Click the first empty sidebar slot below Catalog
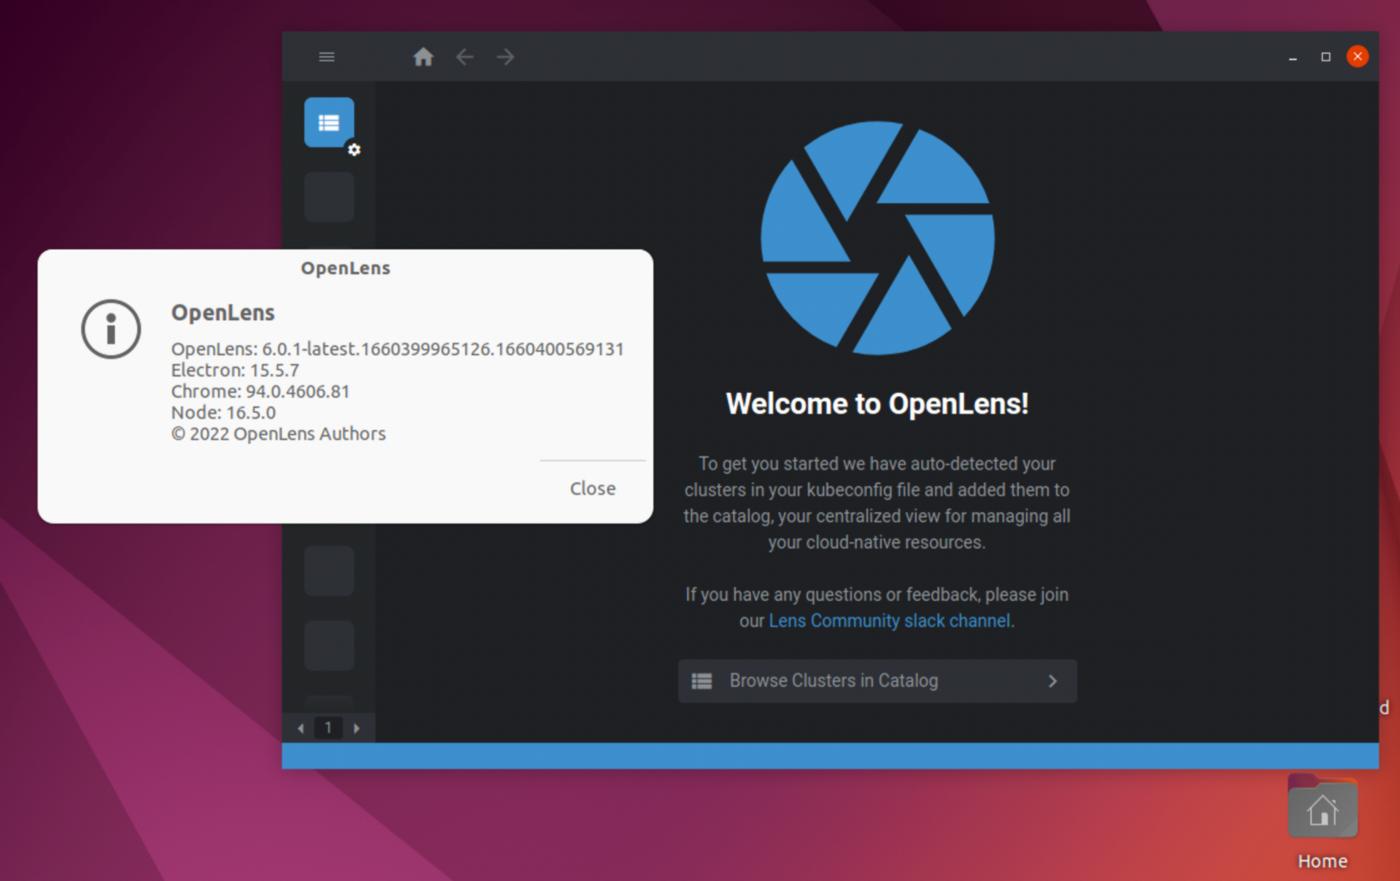Image resolution: width=1400 pixels, height=881 pixels. coord(328,197)
